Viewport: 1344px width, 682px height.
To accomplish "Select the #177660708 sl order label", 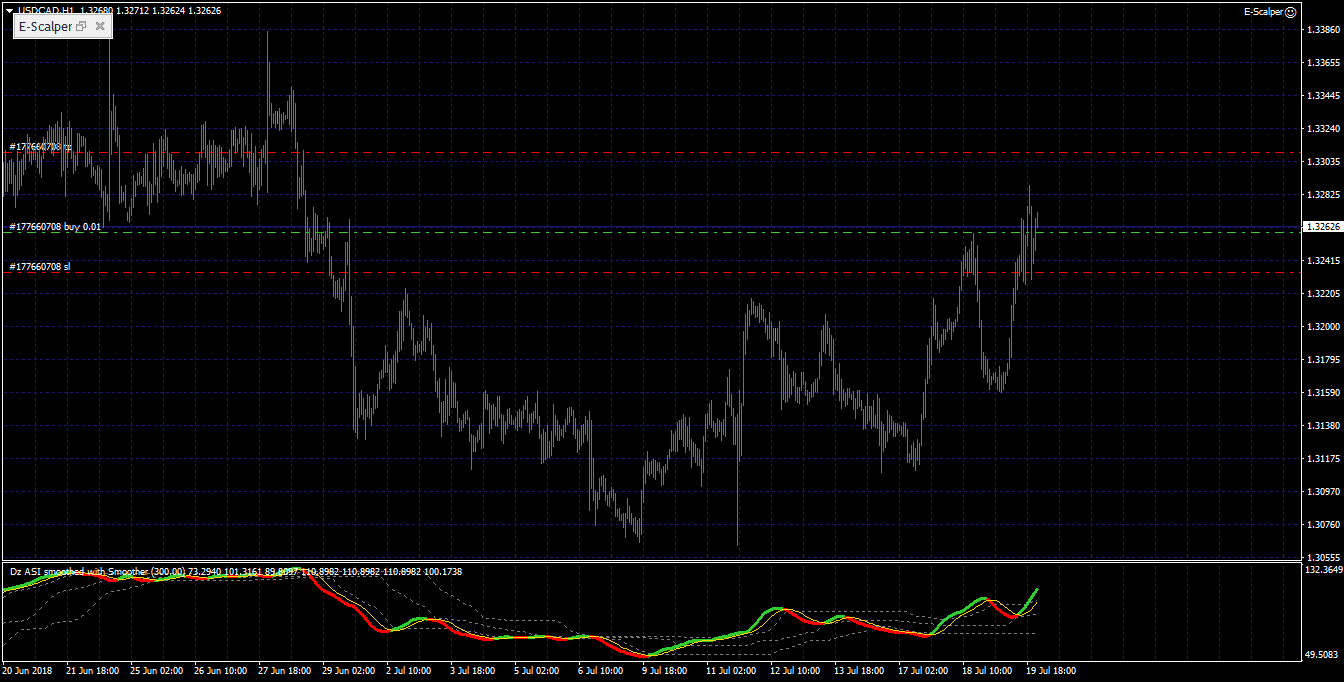I will click(x=39, y=267).
